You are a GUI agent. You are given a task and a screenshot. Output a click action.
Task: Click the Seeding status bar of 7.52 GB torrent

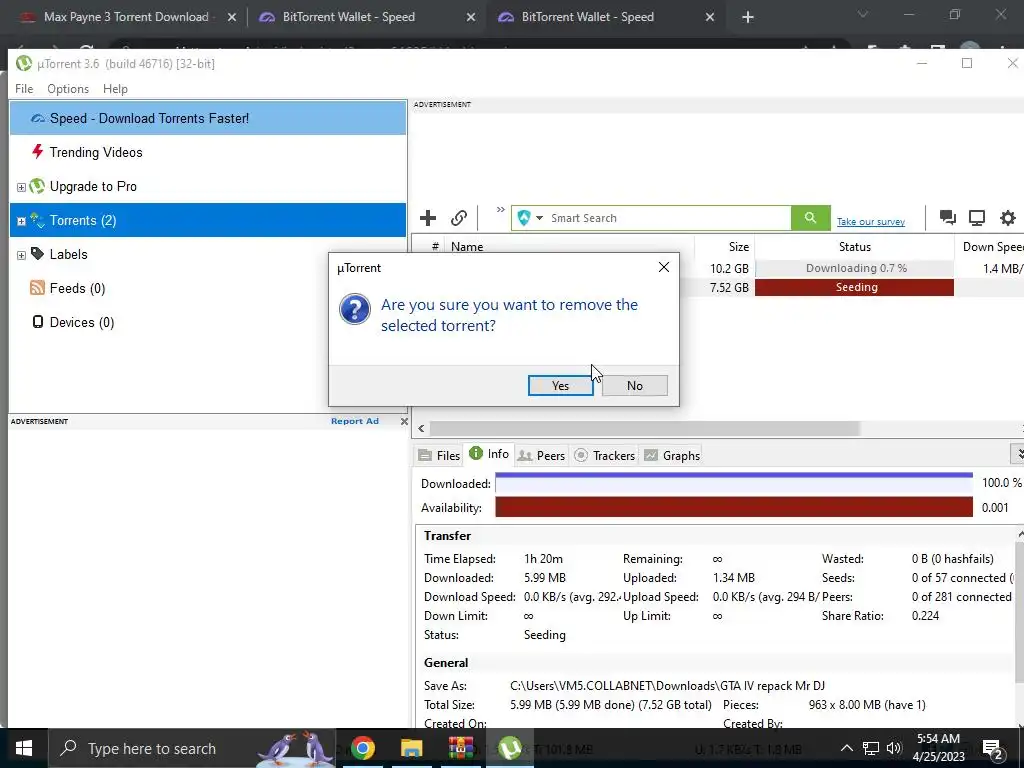click(x=854, y=287)
